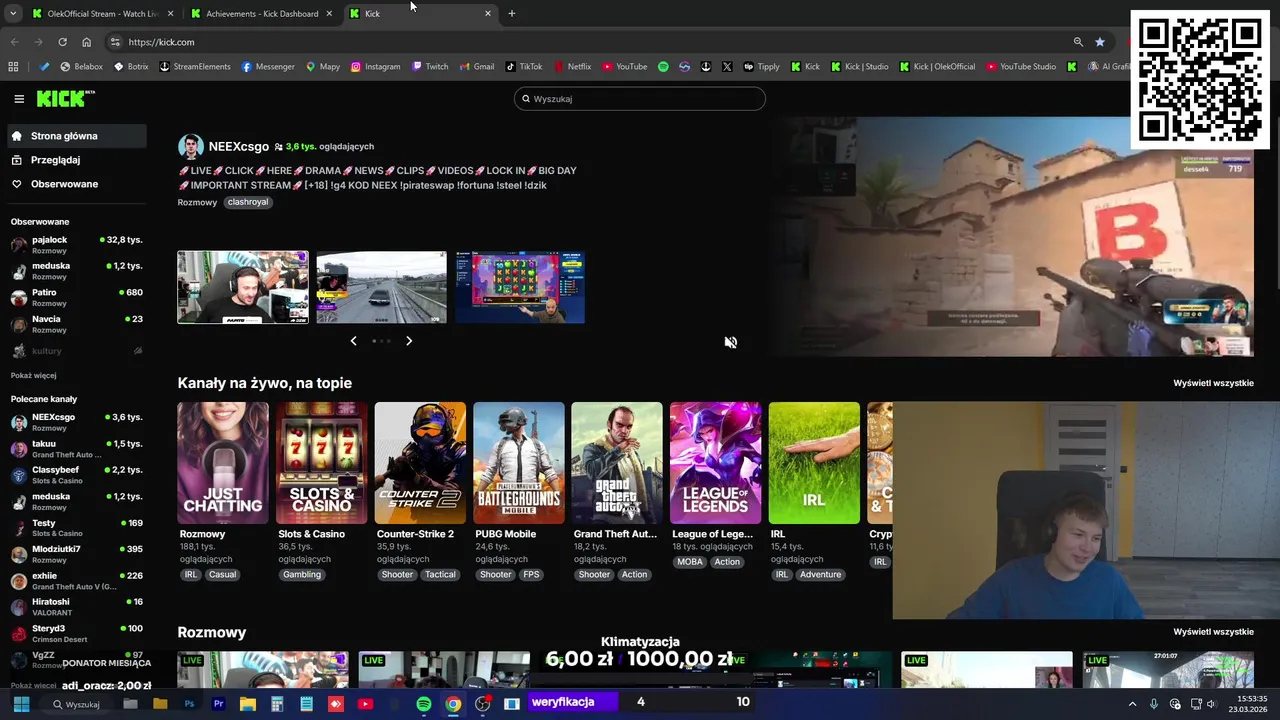
Task: Open the Slots & Casino category card
Action: 321,463
